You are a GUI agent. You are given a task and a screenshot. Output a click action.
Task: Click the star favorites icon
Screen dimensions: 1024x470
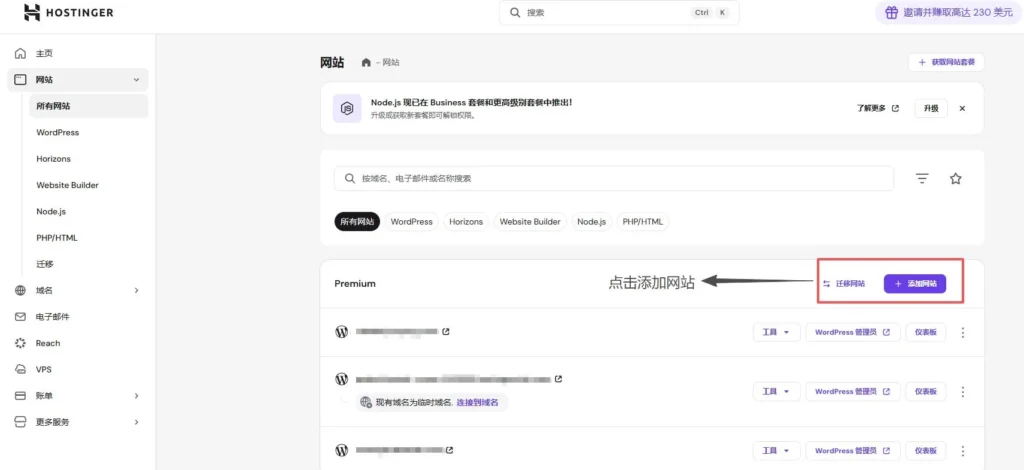955,178
